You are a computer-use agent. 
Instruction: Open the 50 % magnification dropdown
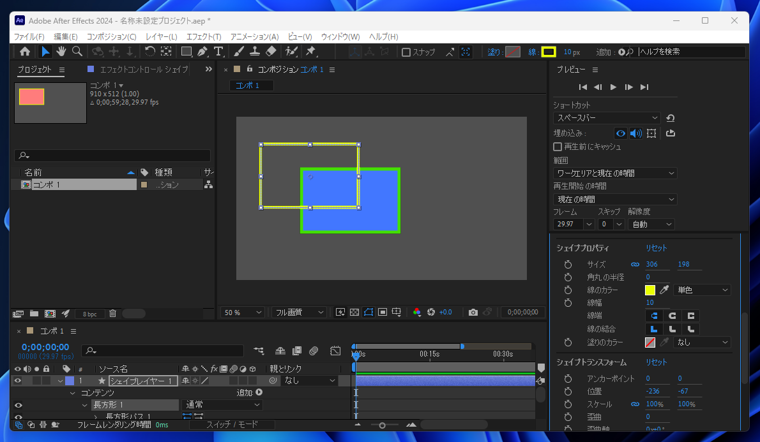(243, 313)
